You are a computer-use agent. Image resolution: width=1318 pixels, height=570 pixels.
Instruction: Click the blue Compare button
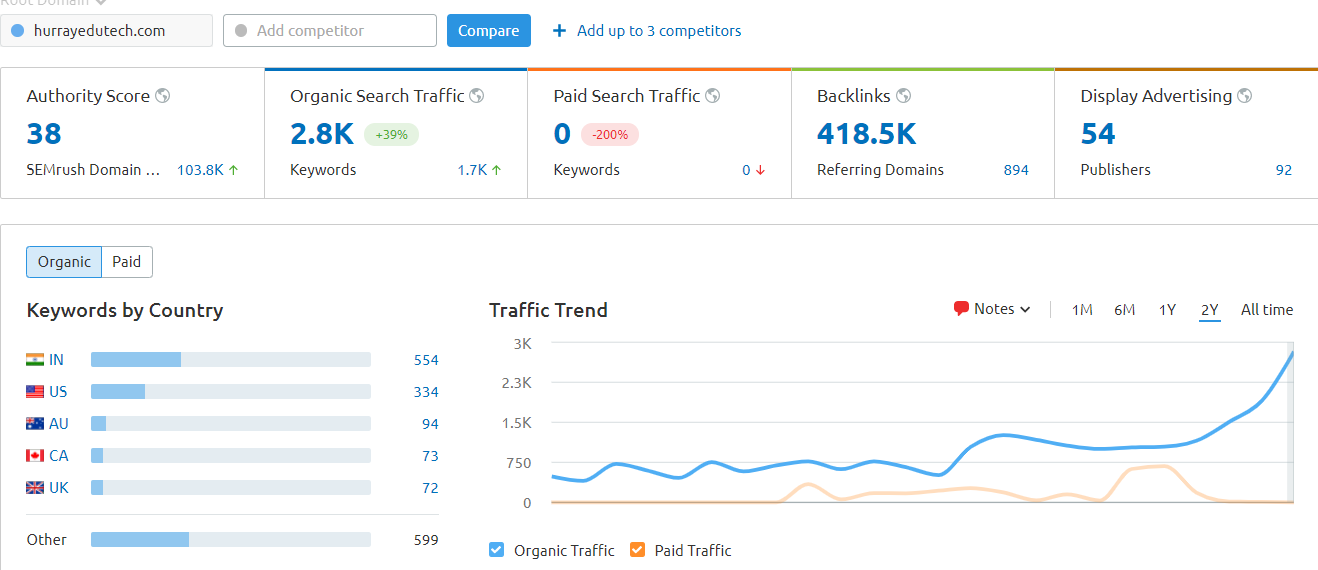(x=488, y=31)
